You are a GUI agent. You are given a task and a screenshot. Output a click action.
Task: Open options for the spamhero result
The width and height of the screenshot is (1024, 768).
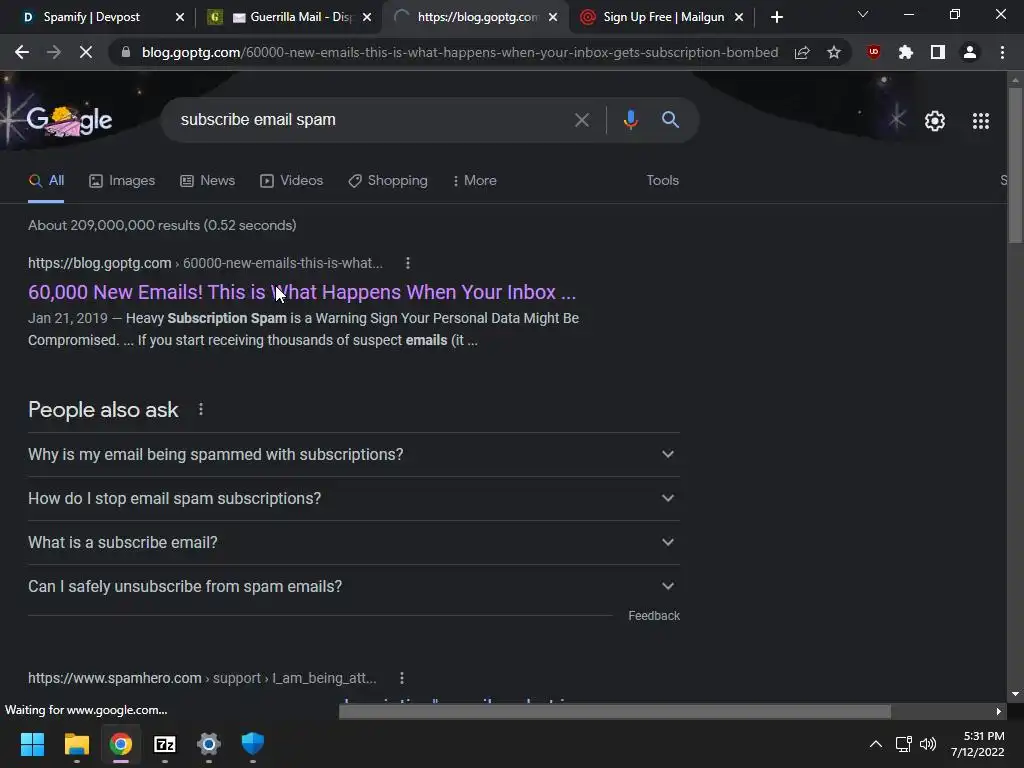[x=402, y=678]
